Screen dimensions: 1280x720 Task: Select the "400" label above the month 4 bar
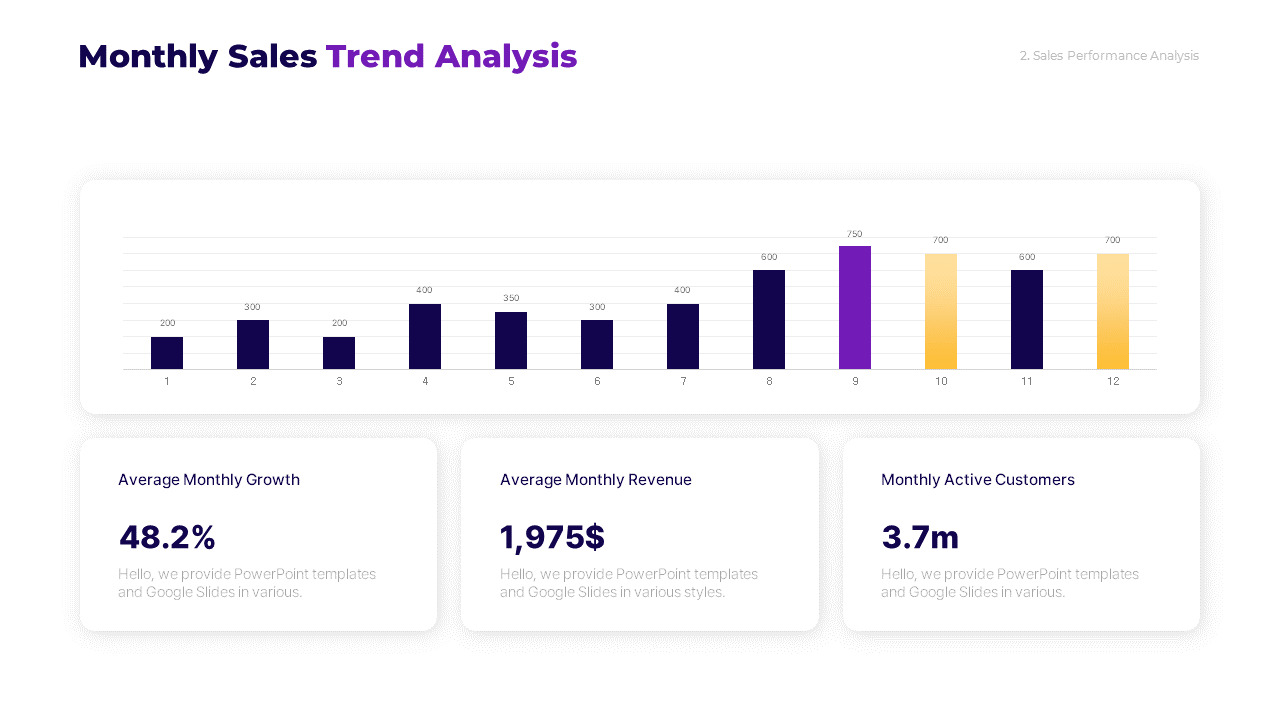point(425,290)
